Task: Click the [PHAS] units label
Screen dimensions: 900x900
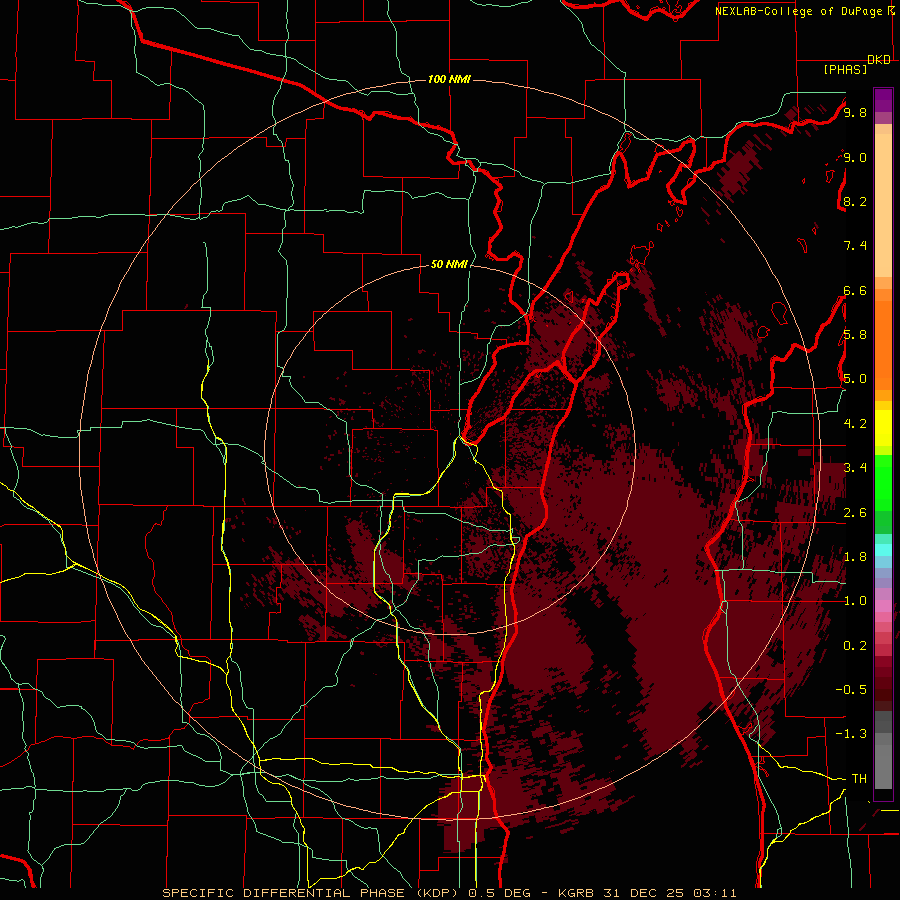Action: click(x=845, y=69)
